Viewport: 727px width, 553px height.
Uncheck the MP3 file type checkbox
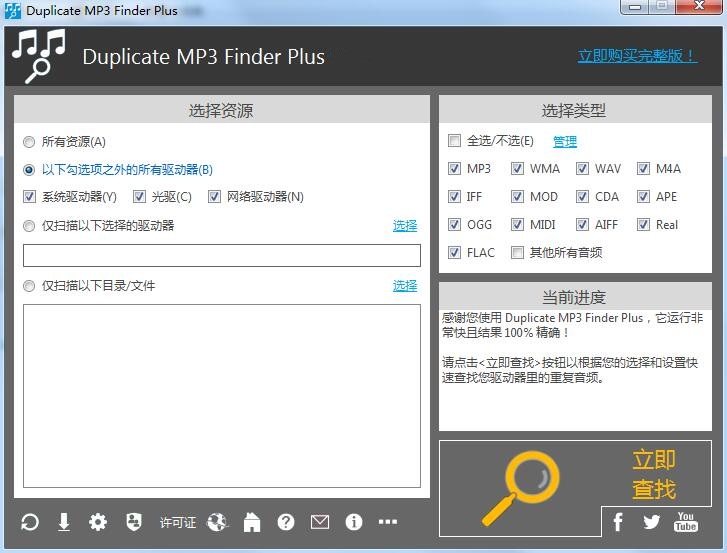[454, 169]
